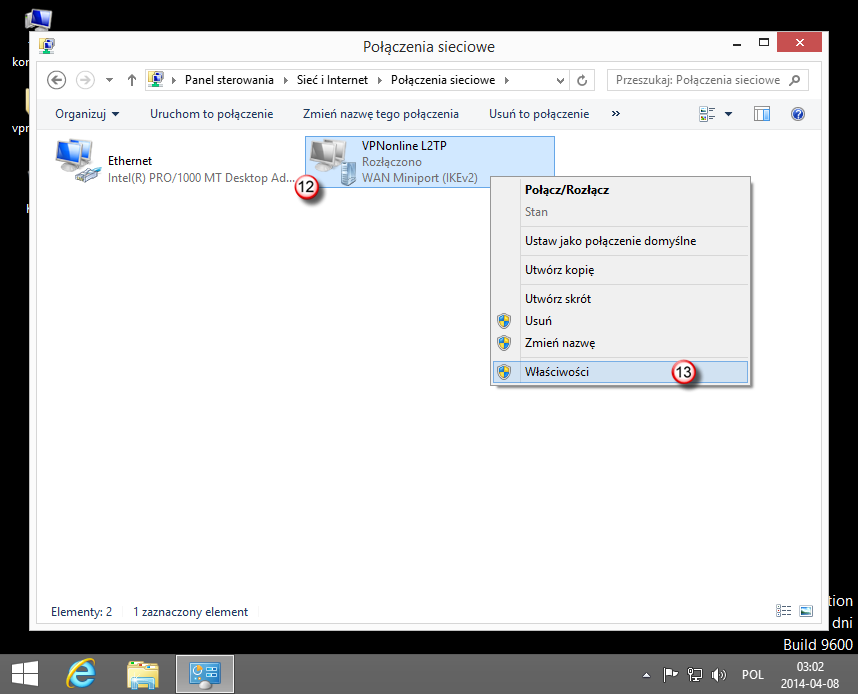Viewport: 858px width, 694px height.
Task: Choose Utwórz skrót in context menu
Action: tap(621, 299)
